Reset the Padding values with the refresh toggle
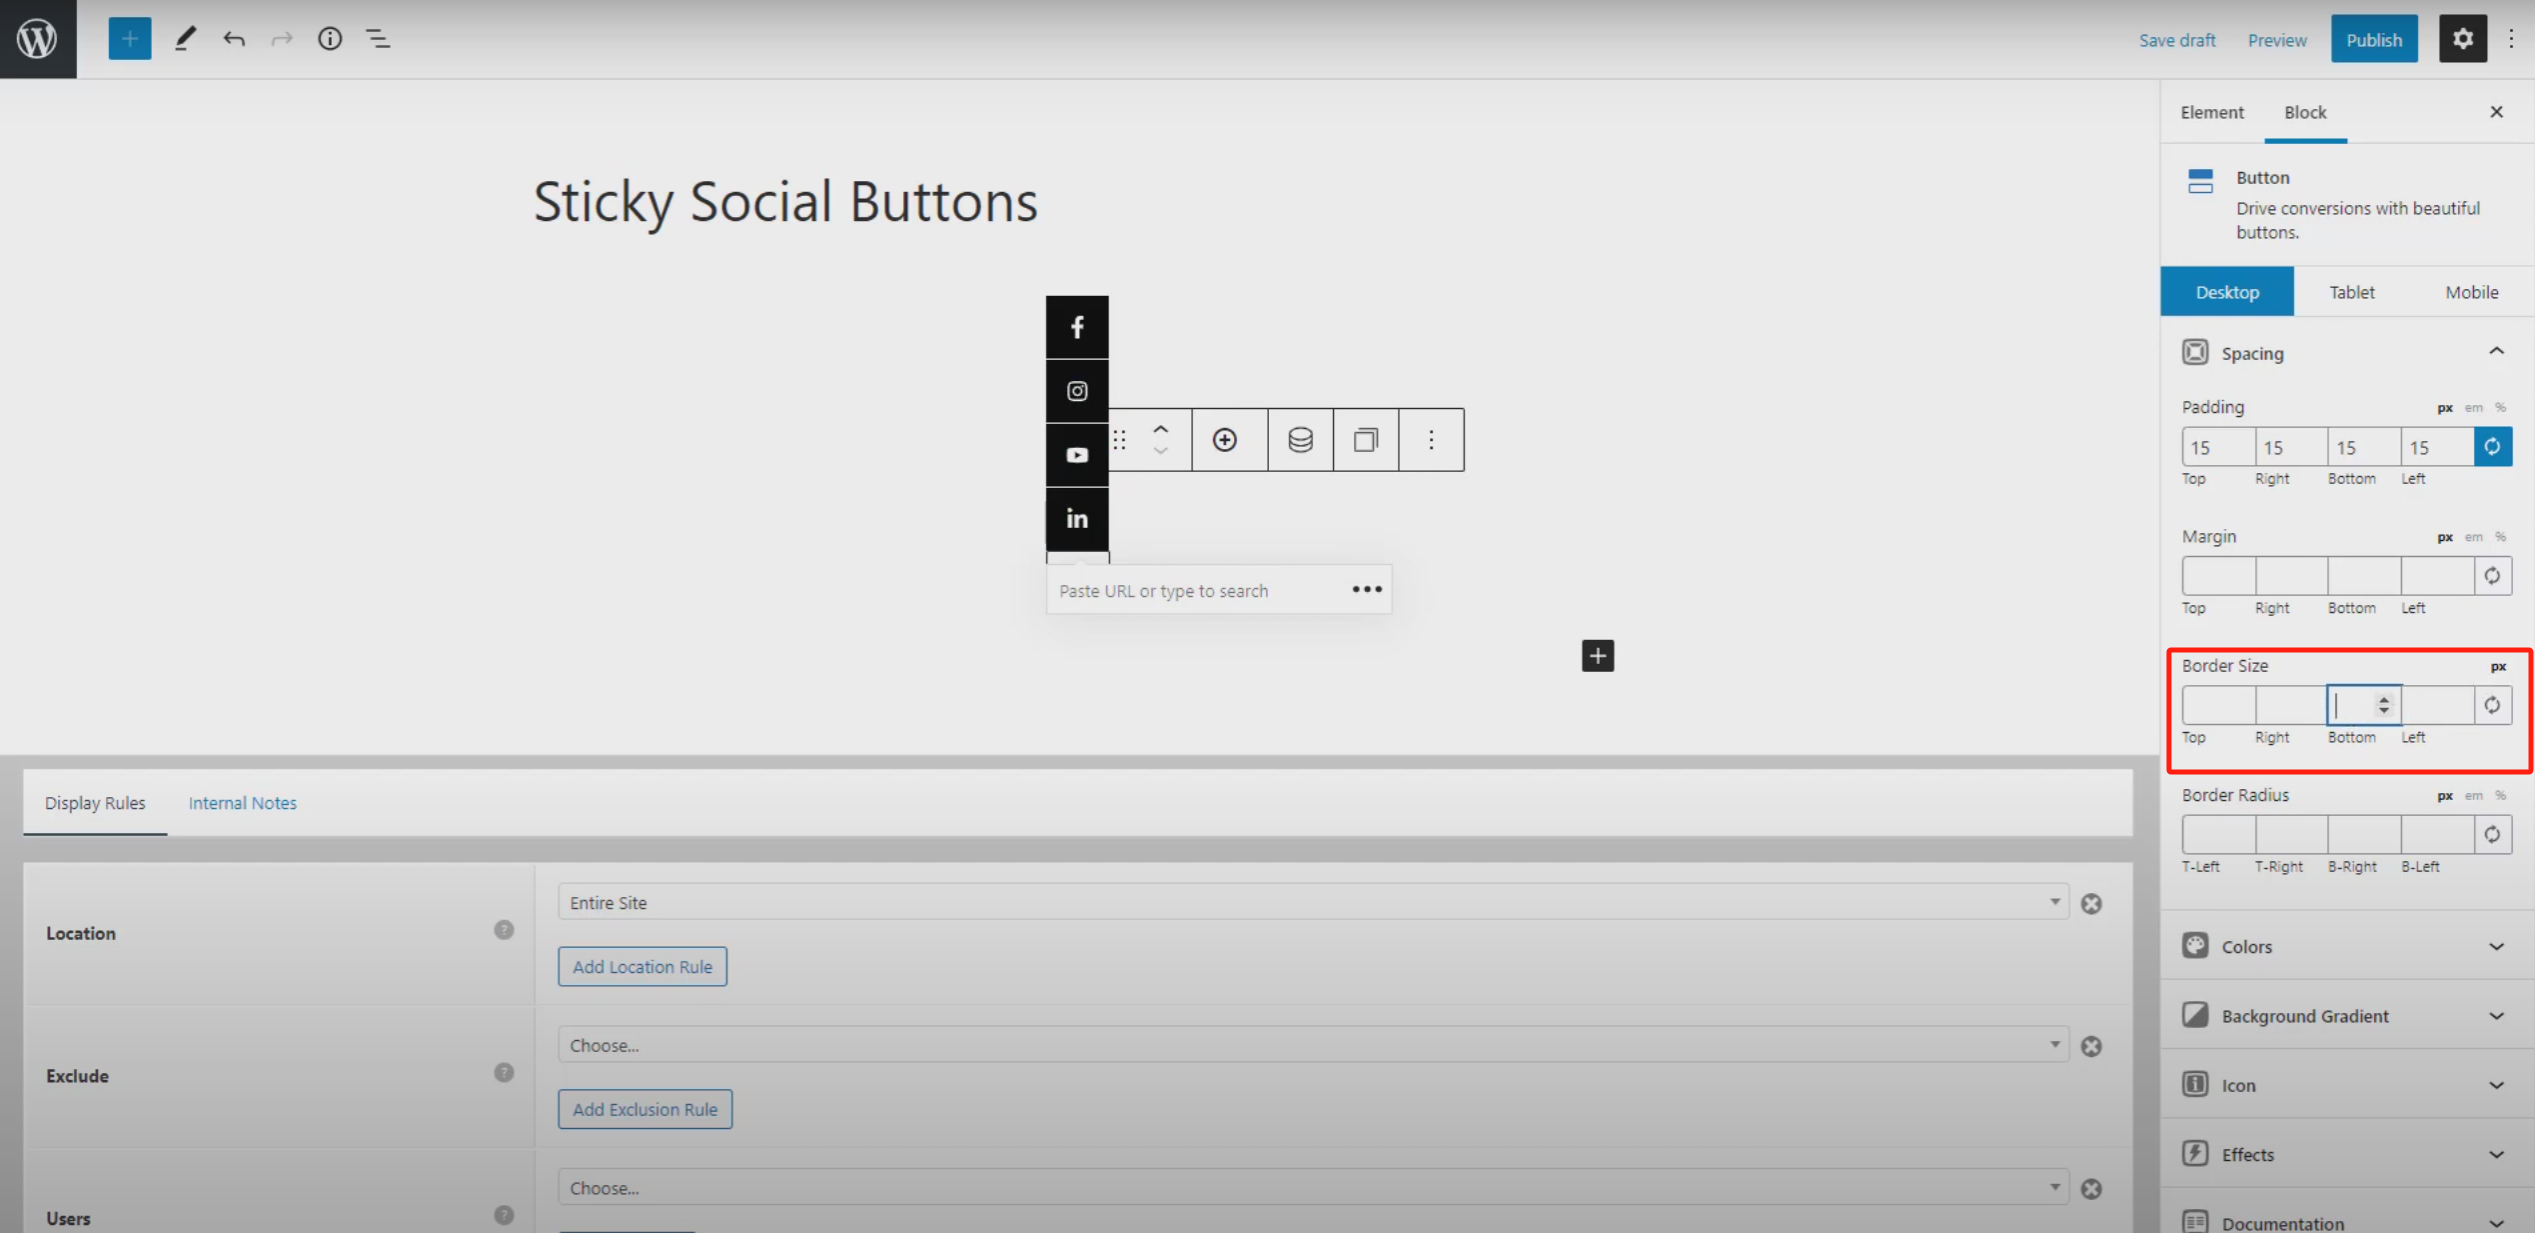 click(2492, 446)
